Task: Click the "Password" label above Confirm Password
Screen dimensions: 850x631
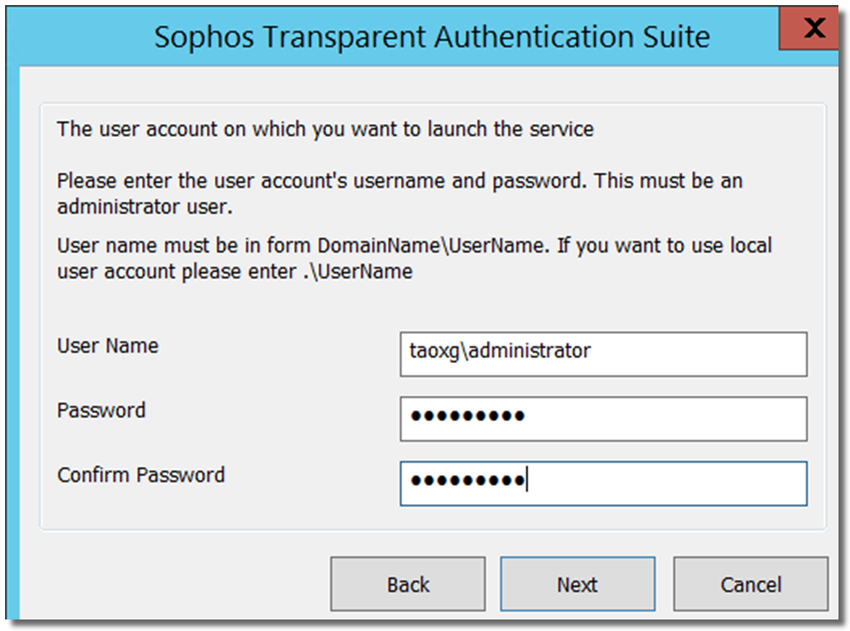Action: tap(101, 410)
